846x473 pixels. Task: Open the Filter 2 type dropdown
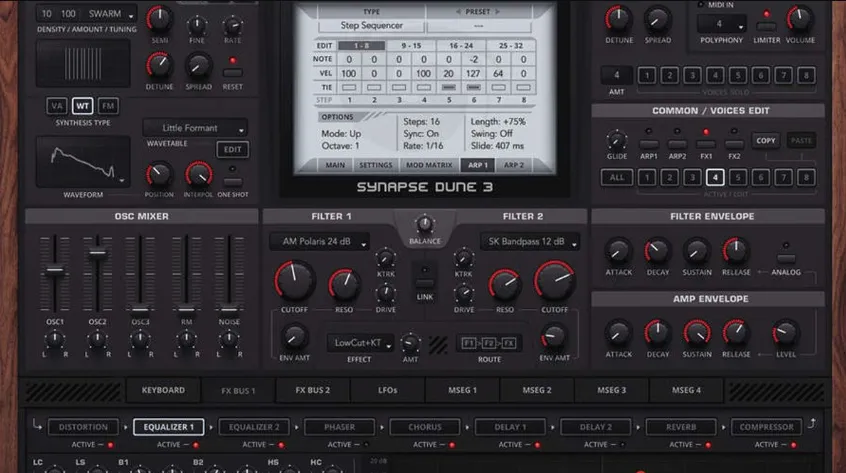(530, 242)
